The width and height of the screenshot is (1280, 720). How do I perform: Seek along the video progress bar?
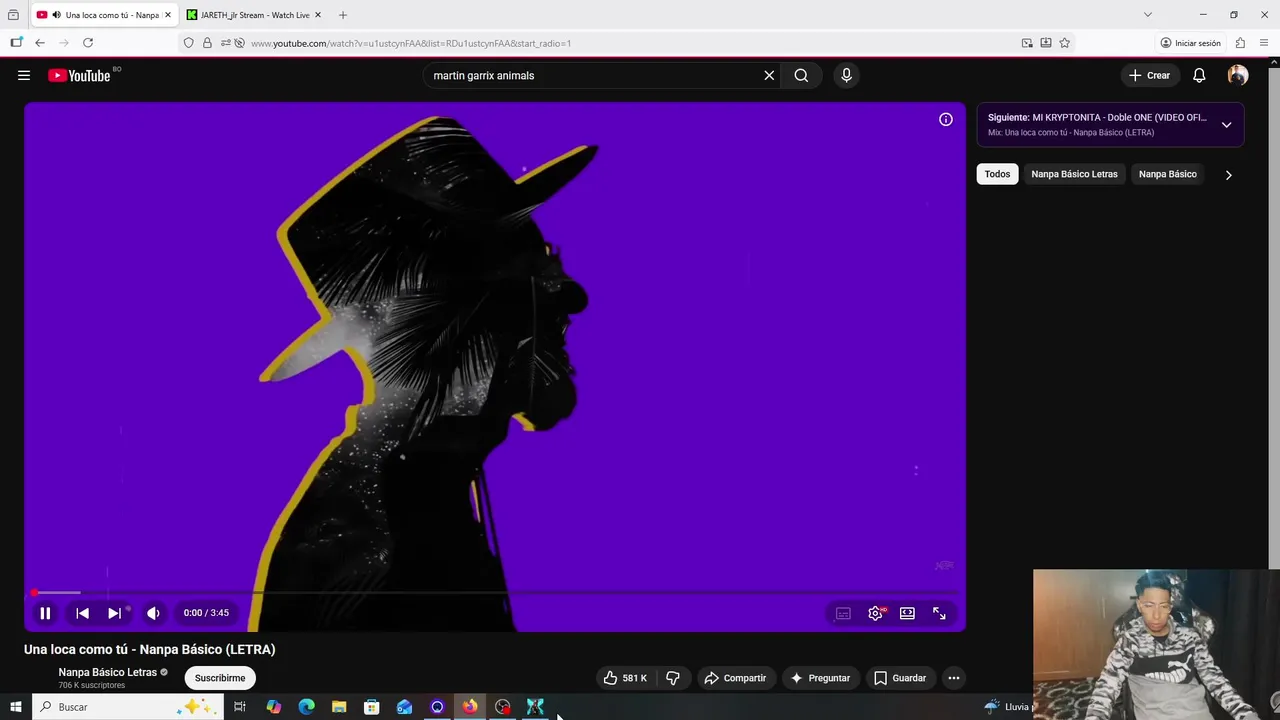(x=495, y=593)
